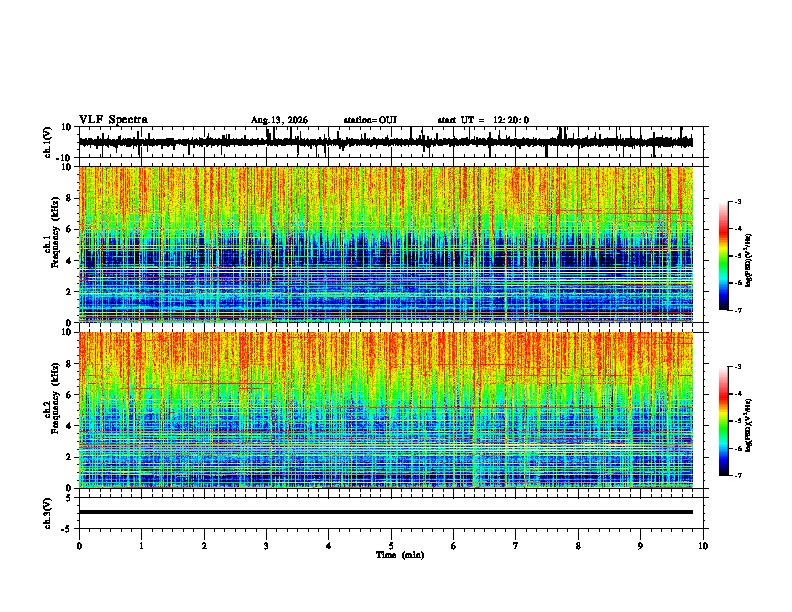Image resolution: width=792 pixels, height=612 pixels.
Task: Click the ch.1 spectrogram color bar
Action: pyautogui.click(x=724, y=256)
